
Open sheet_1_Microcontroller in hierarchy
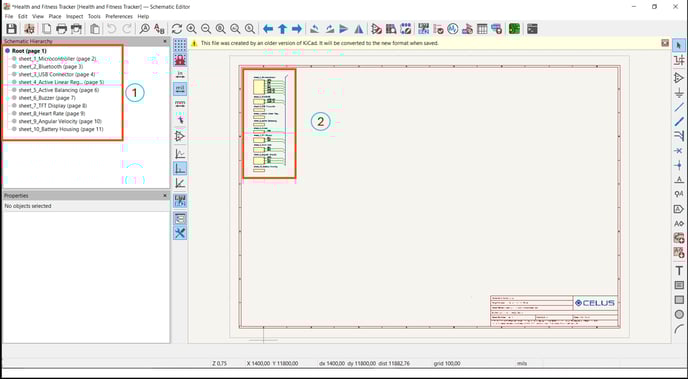tap(57, 59)
